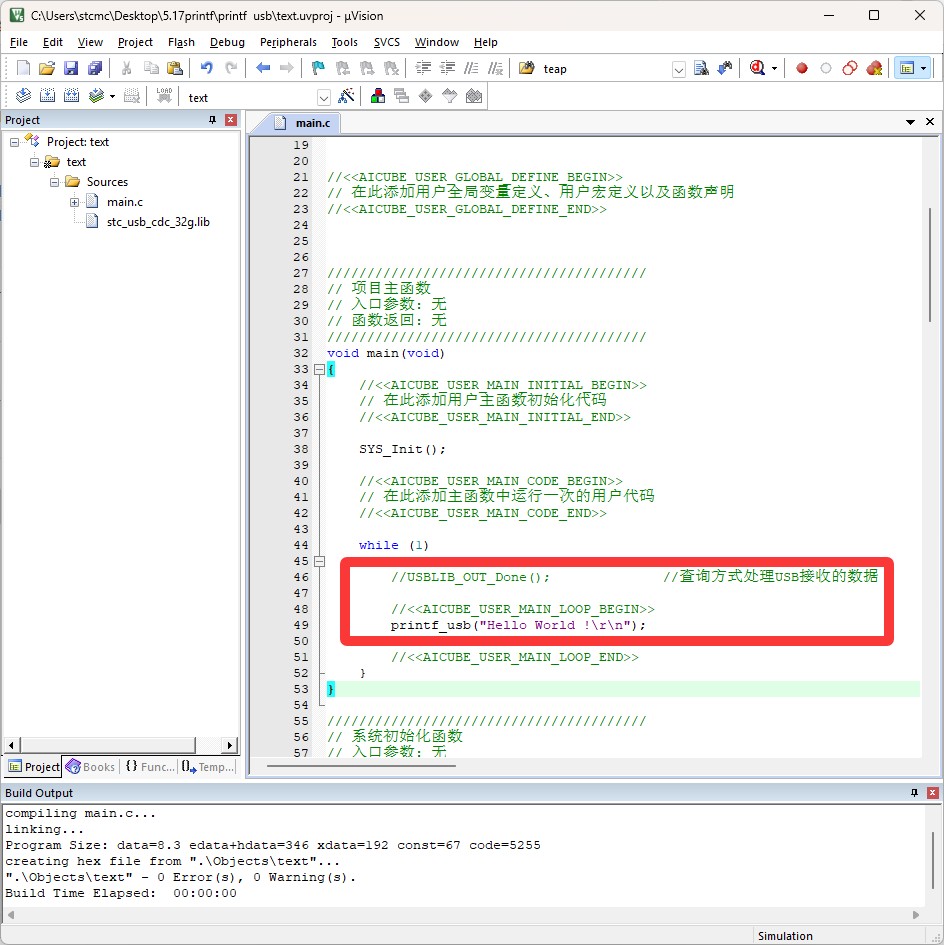This screenshot has width=944, height=945.
Task: Pin the Build Output panel pushpin
Action: (x=914, y=793)
